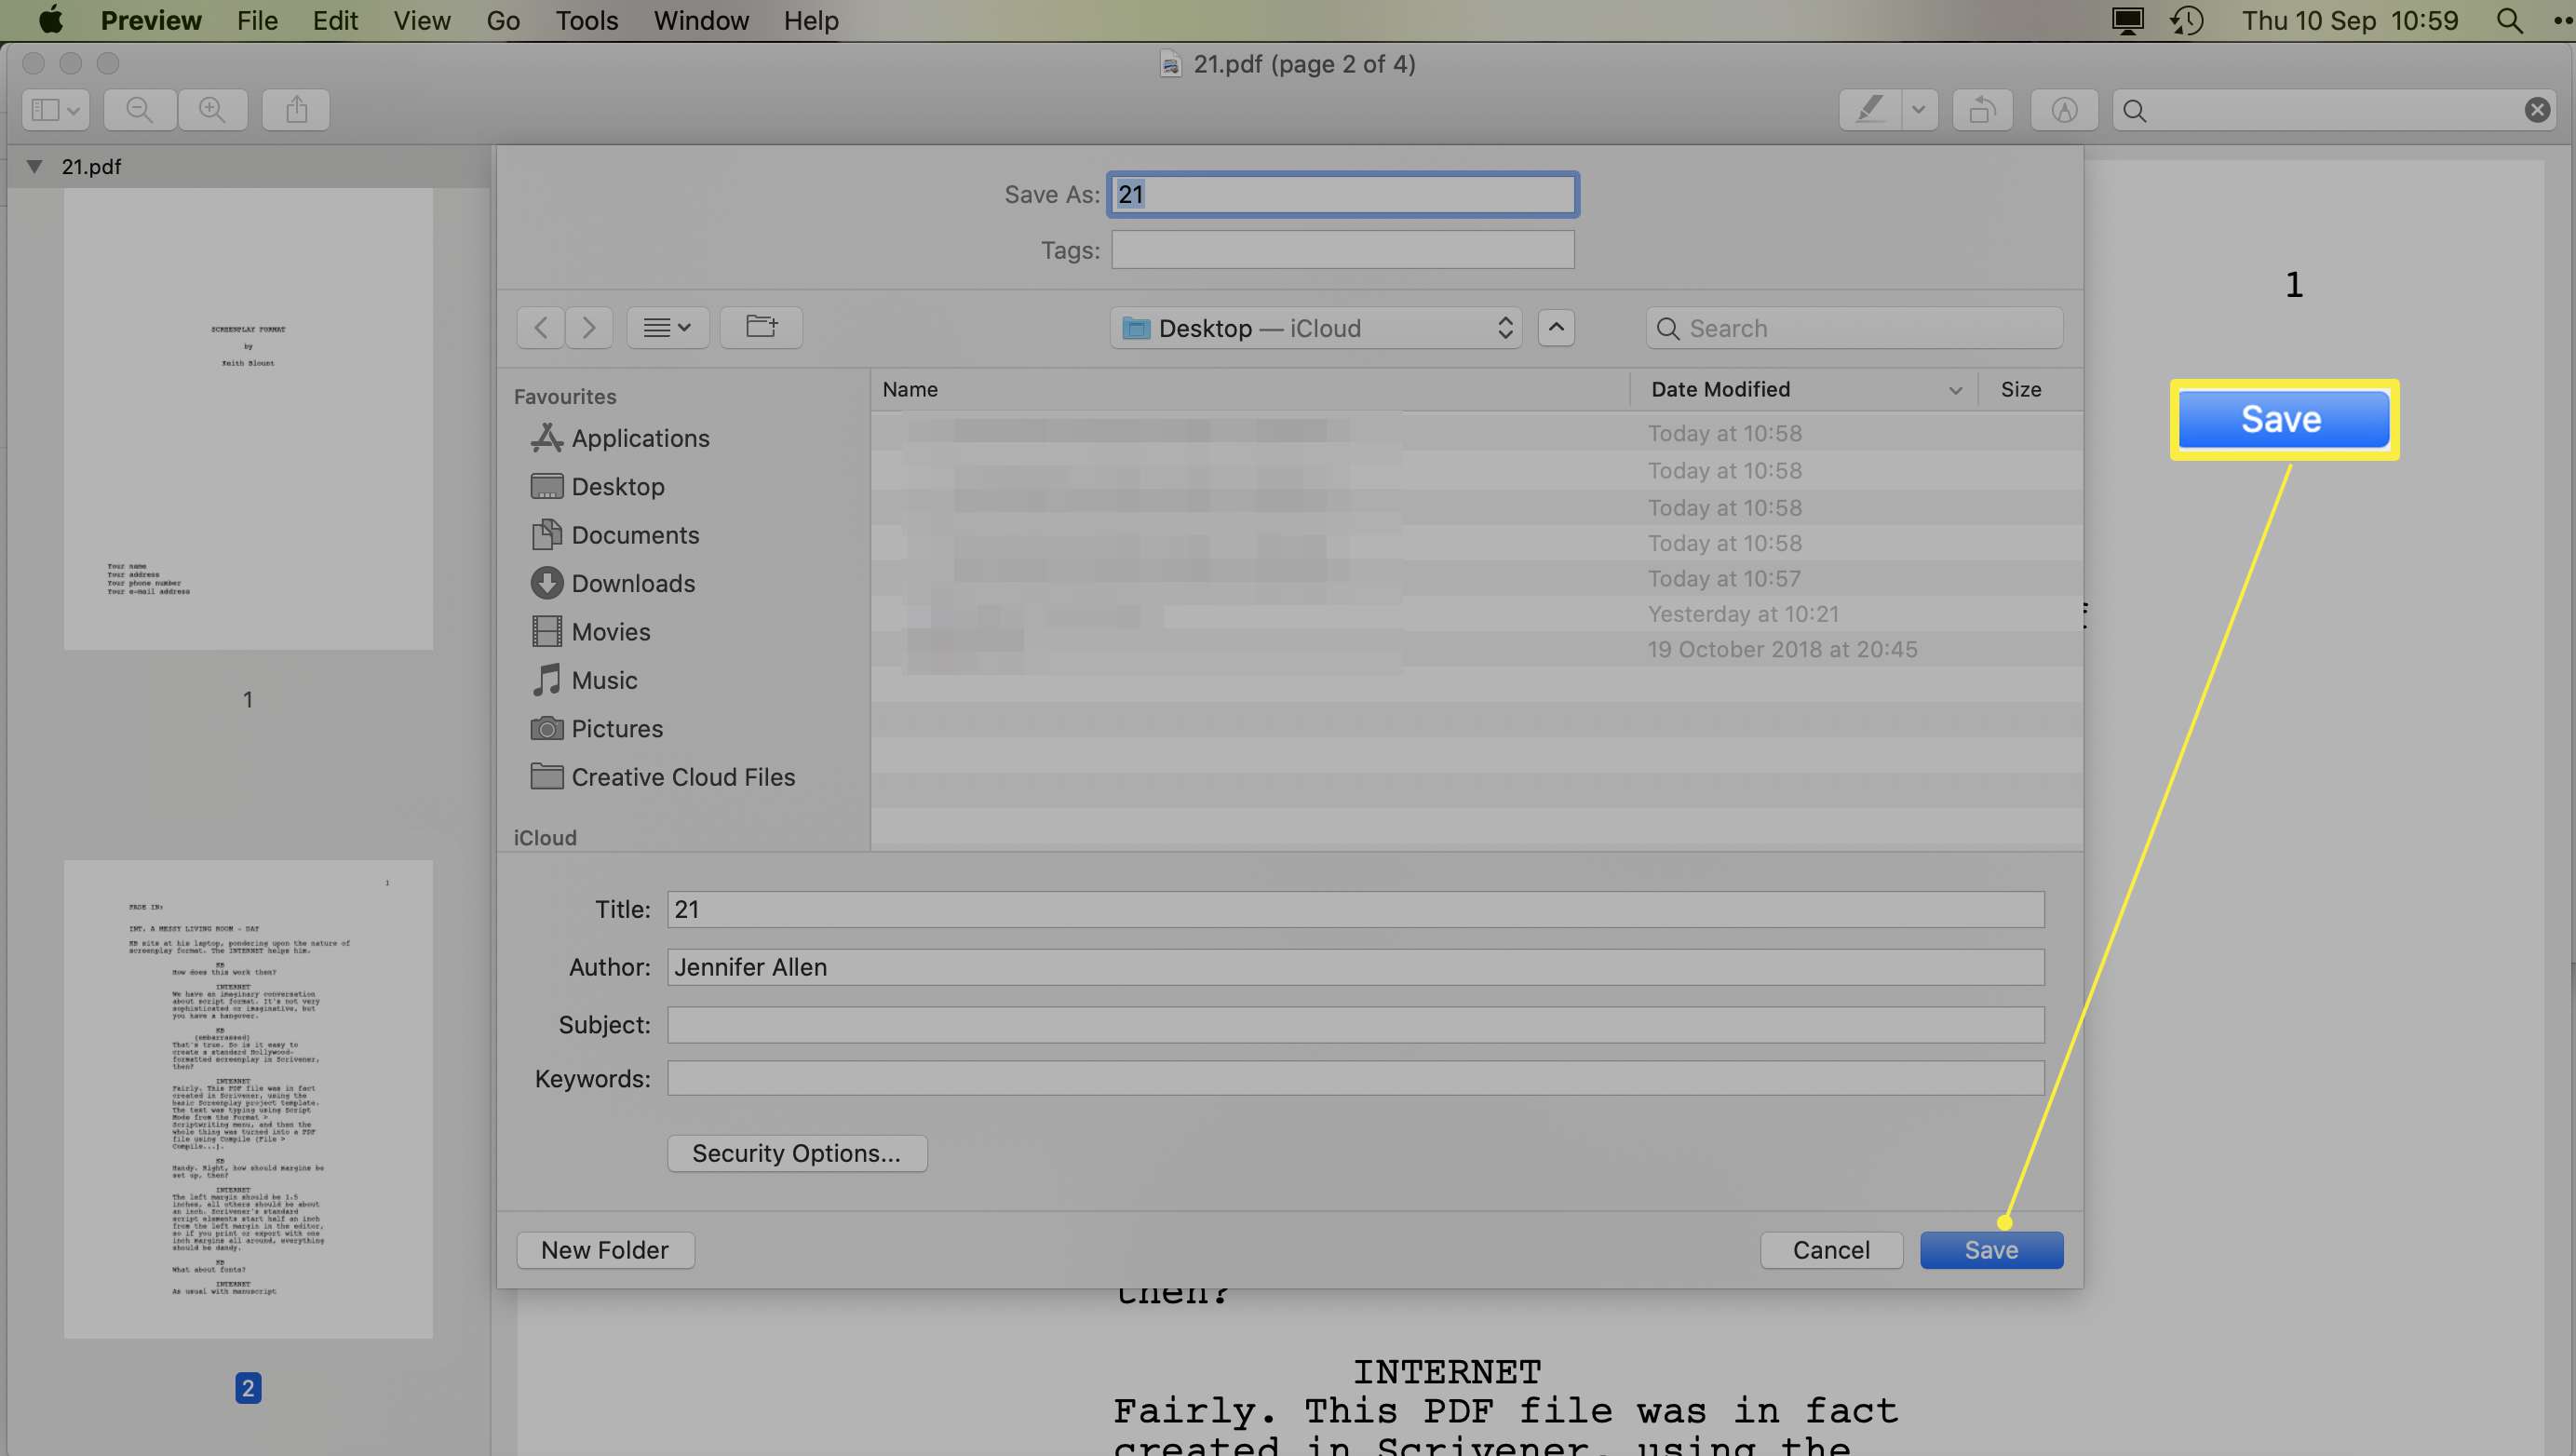2576x1456 pixels.
Task: Select Music in Favourites
Action: coord(584,680)
